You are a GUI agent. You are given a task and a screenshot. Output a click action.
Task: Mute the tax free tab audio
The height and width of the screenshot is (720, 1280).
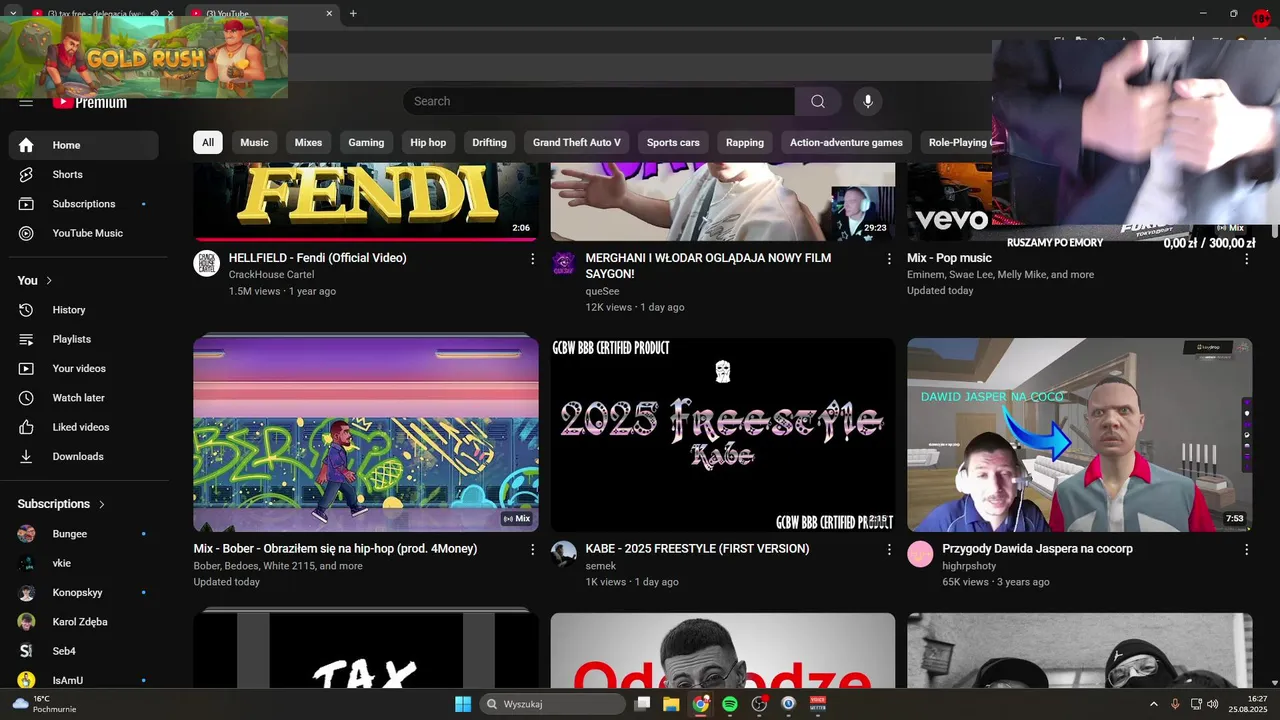pyautogui.click(x=154, y=14)
